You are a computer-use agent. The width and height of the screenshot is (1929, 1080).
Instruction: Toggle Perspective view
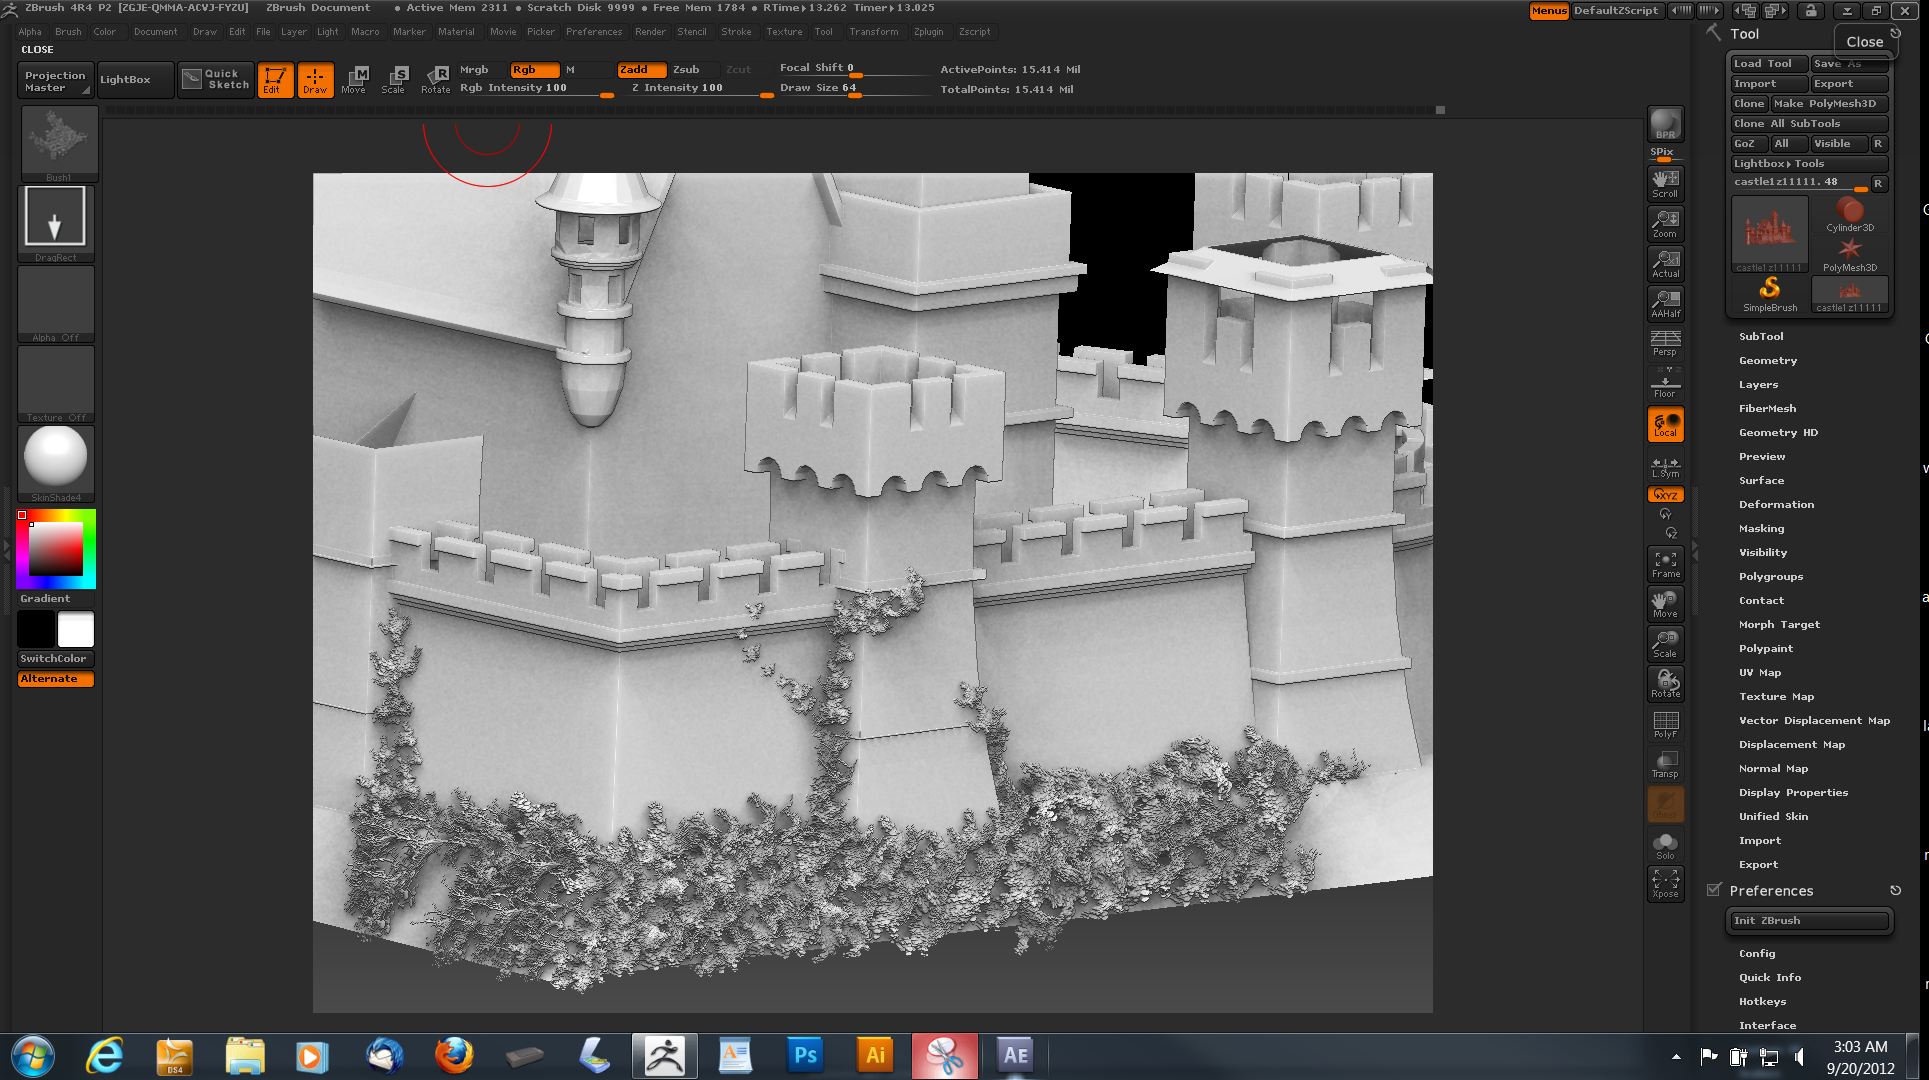point(1665,343)
